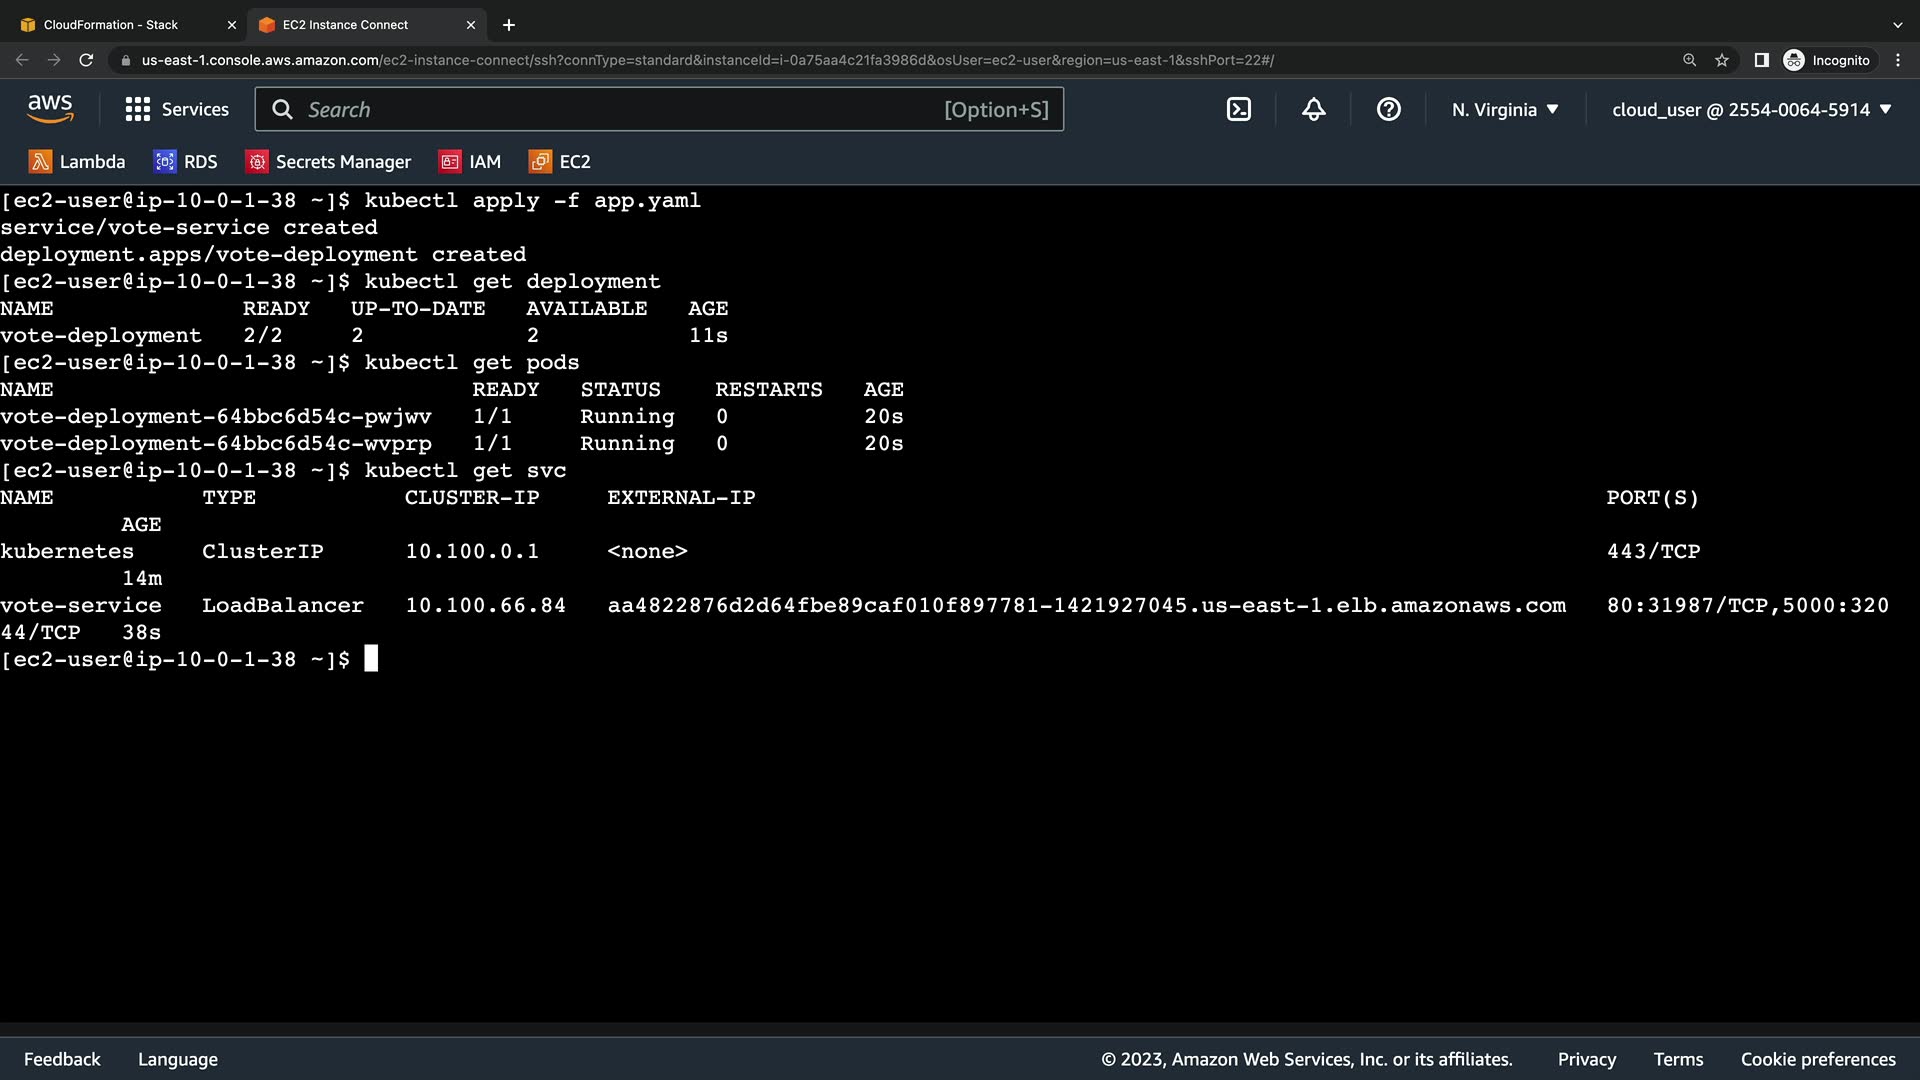
Task: Open the notifications bell
Action: [1313, 110]
